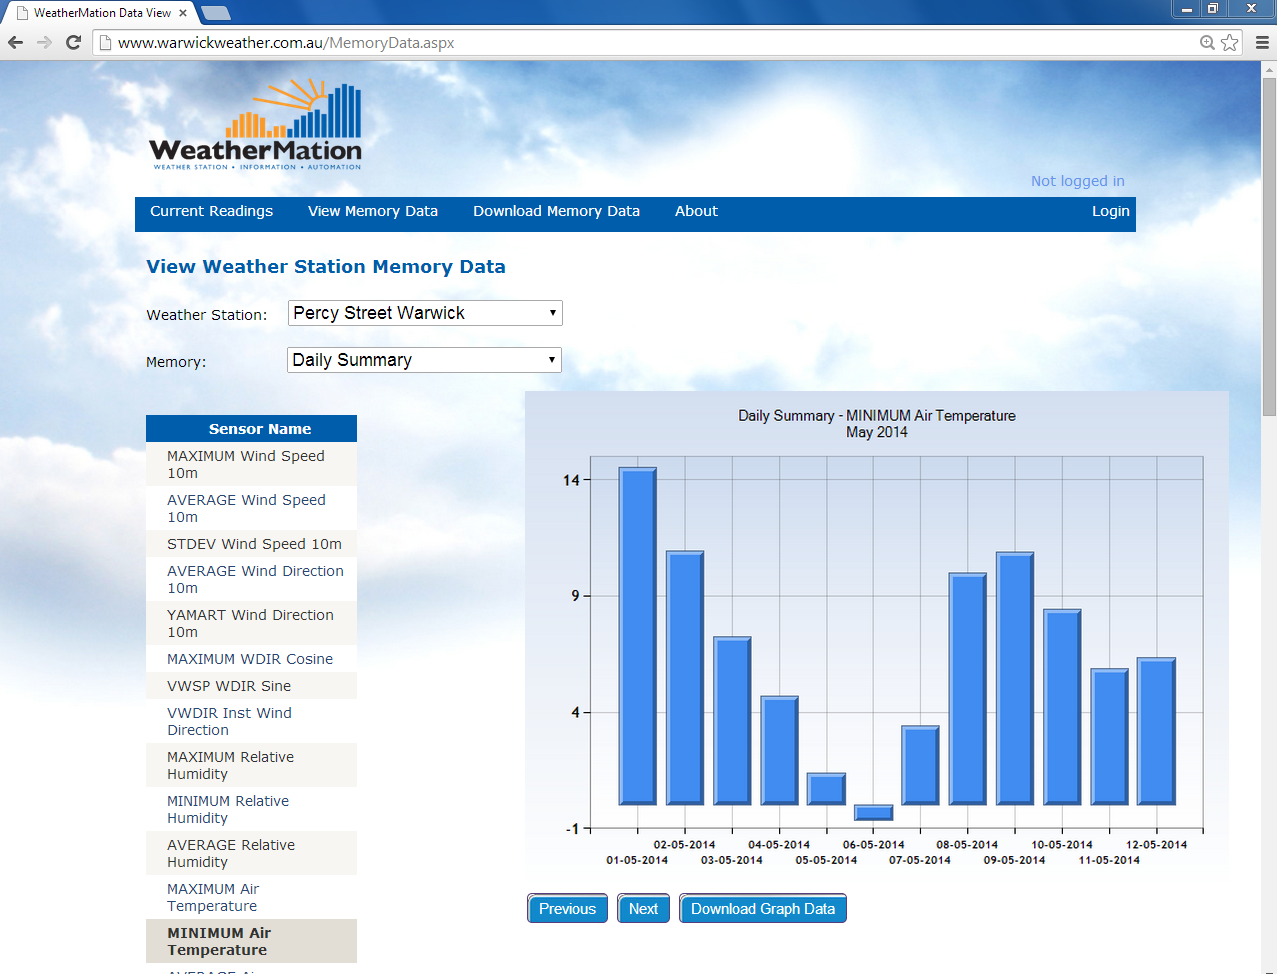This screenshot has height=974, width=1277.
Task: Open Current Readings menu item
Action: [x=211, y=211]
